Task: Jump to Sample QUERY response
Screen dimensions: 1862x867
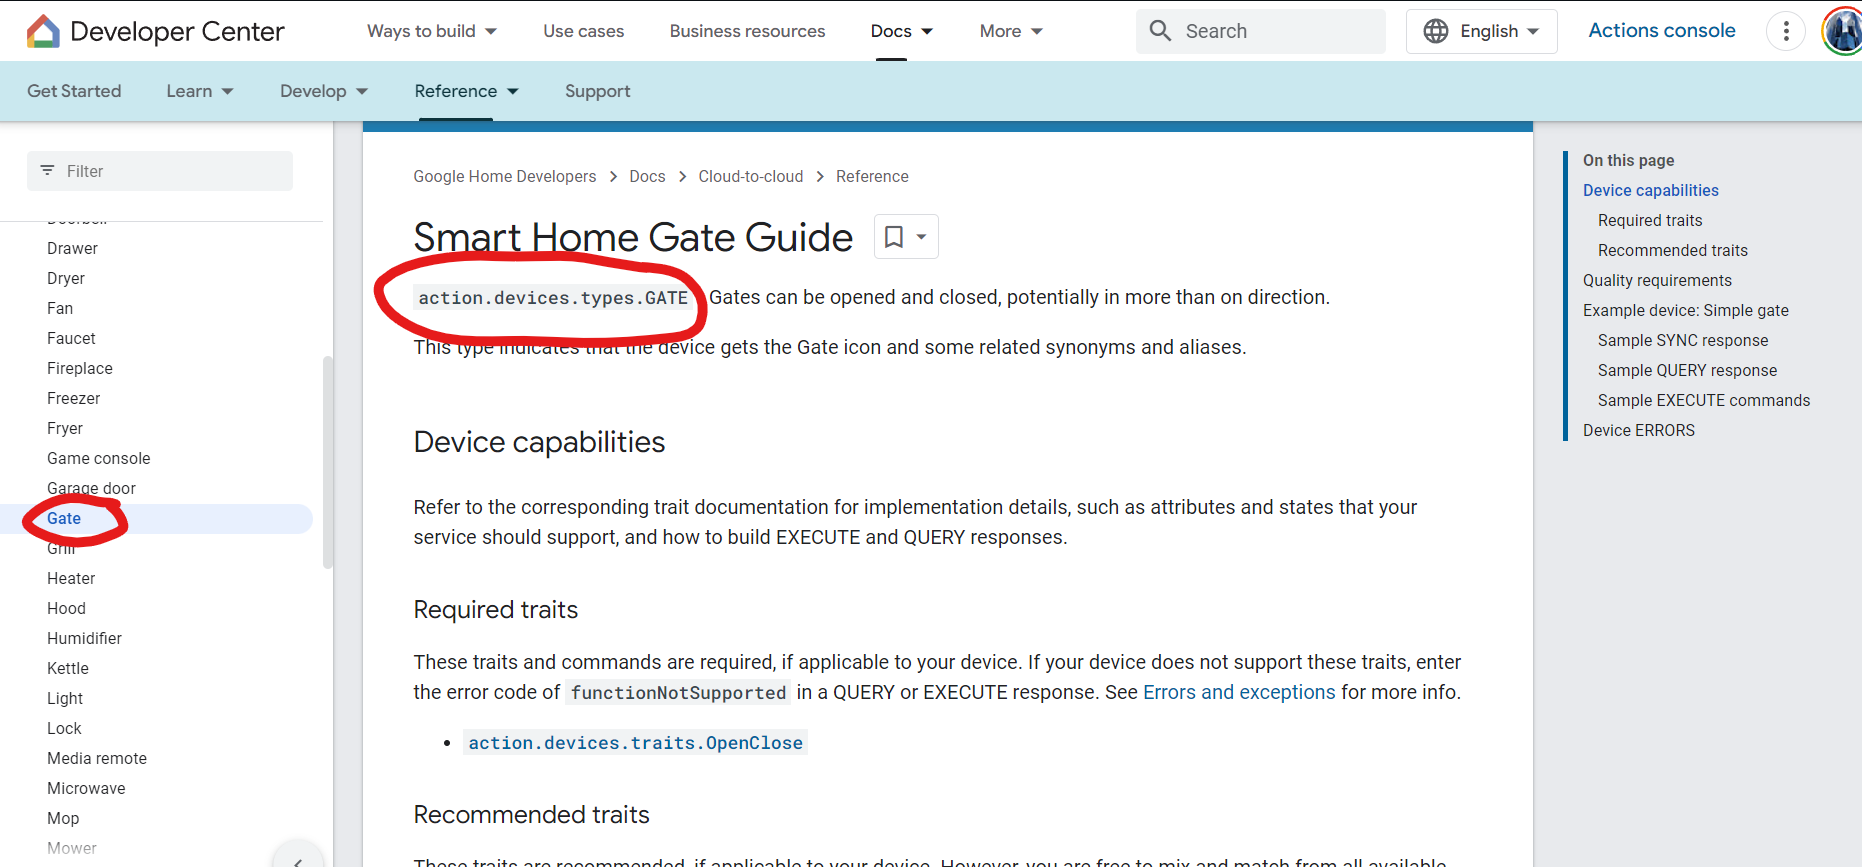Action: coord(1687,370)
